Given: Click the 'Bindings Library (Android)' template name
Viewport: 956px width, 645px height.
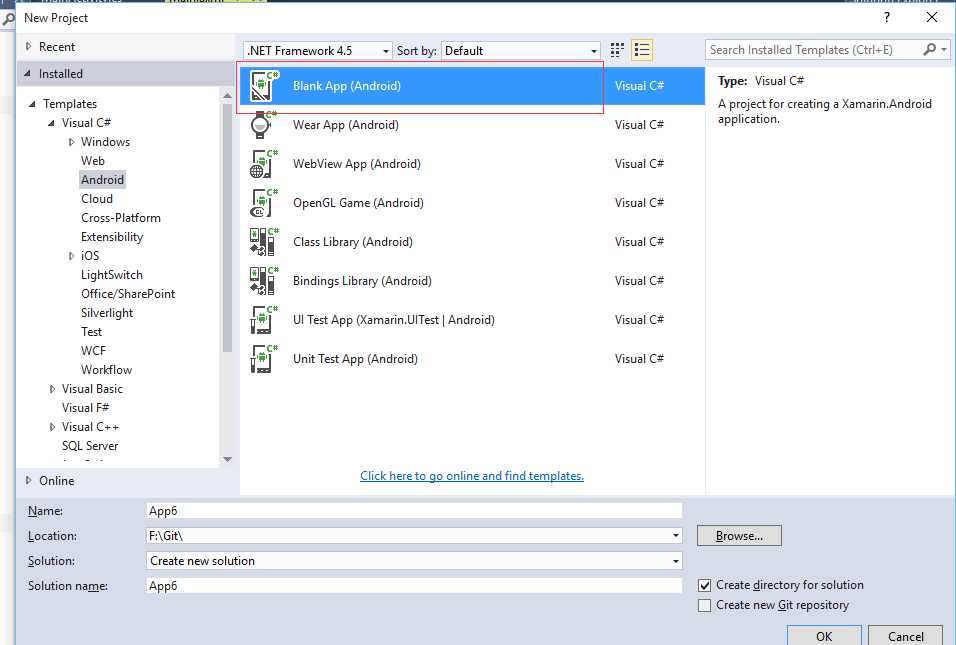Looking at the screenshot, I should click(x=362, y=281).
